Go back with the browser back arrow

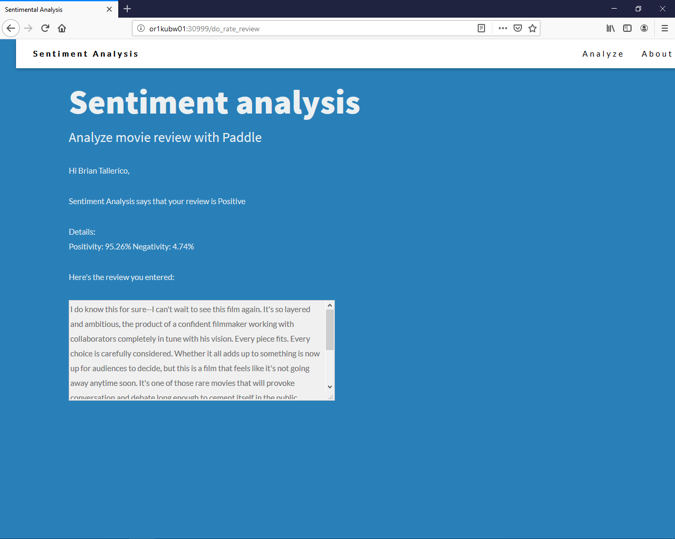(11, 28)
